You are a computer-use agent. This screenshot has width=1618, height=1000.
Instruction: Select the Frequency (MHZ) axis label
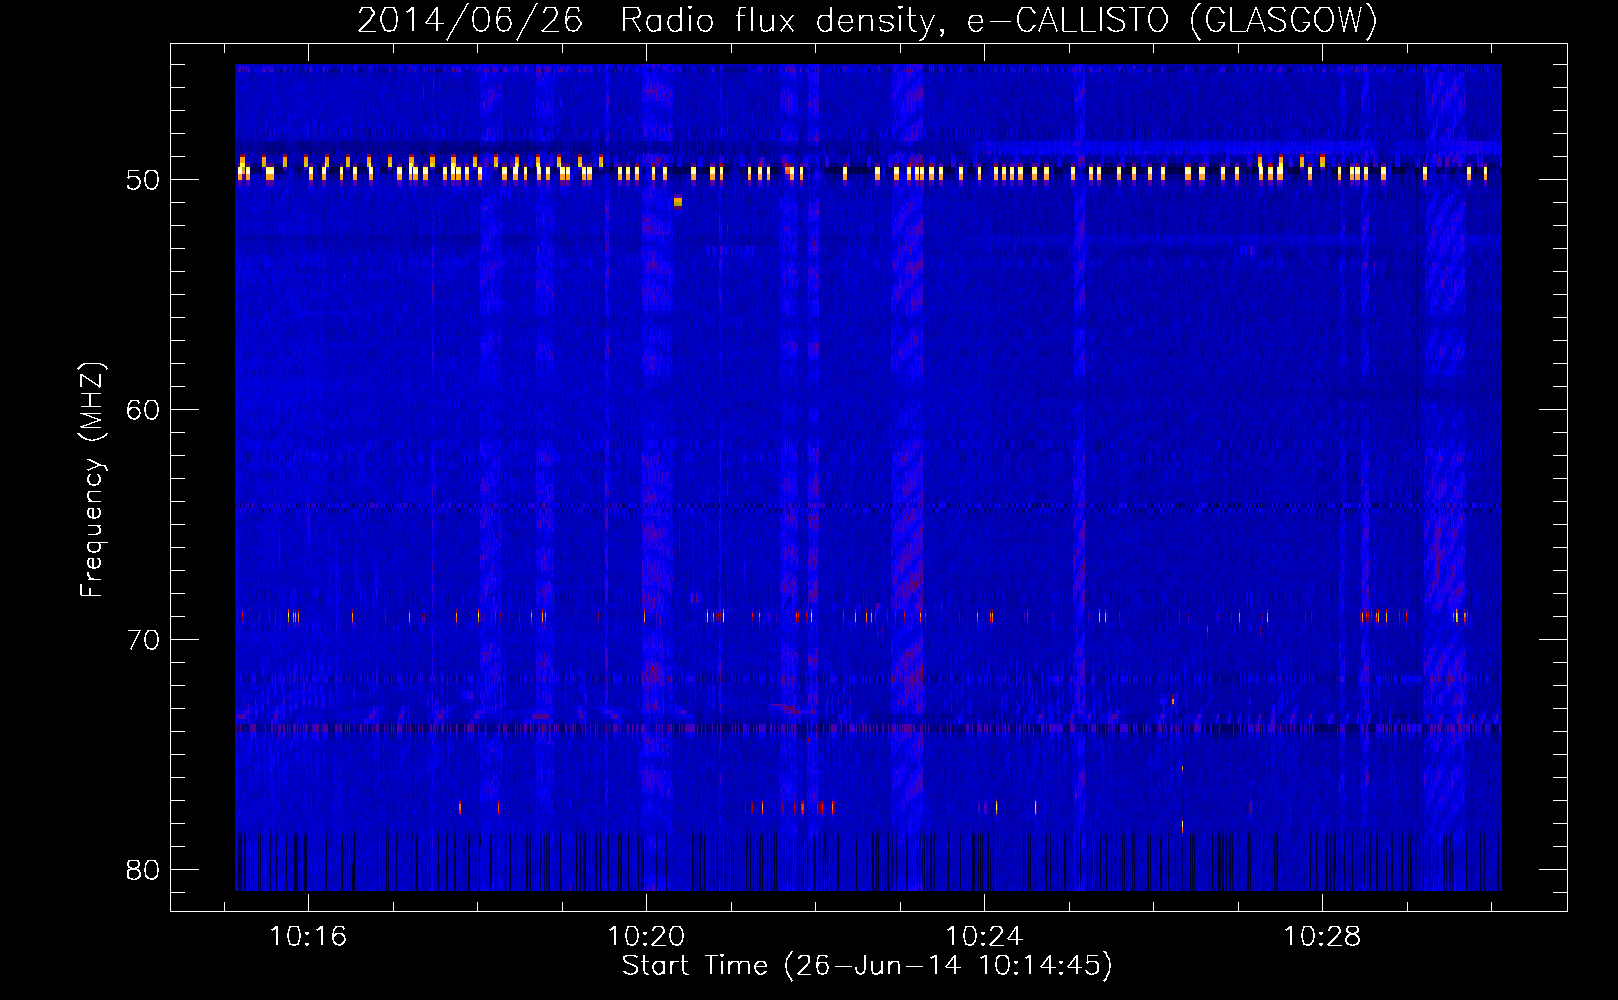click(x=92, y=480)
